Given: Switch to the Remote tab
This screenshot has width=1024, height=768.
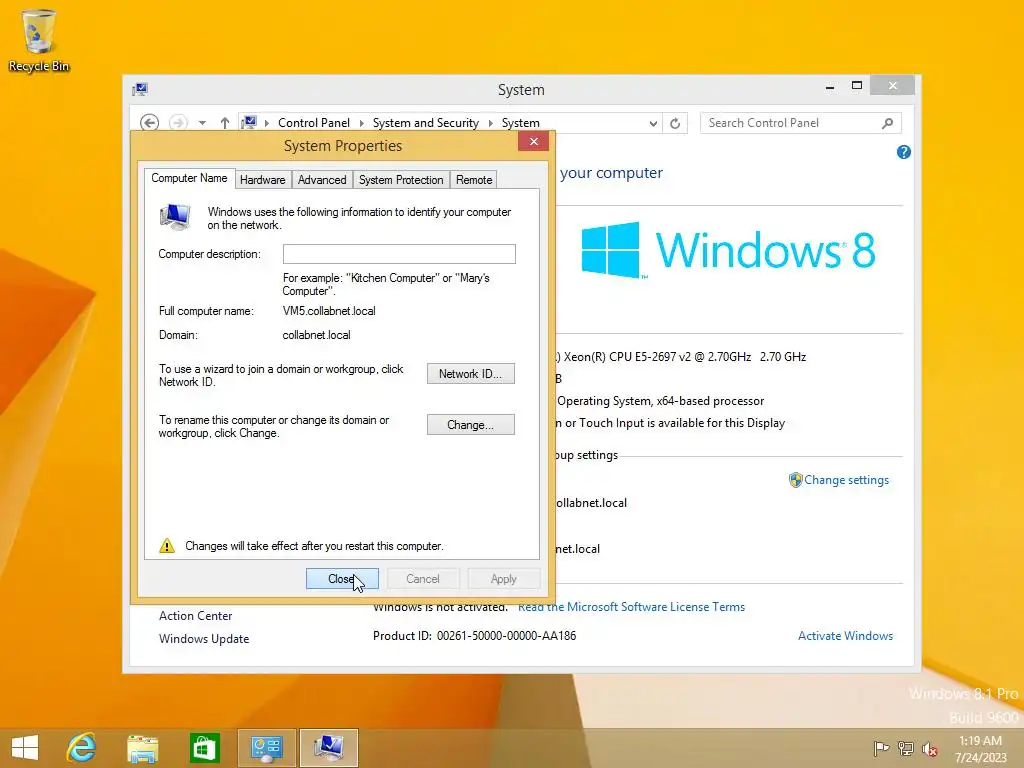Looking at the screenshot, I should 474,180.
